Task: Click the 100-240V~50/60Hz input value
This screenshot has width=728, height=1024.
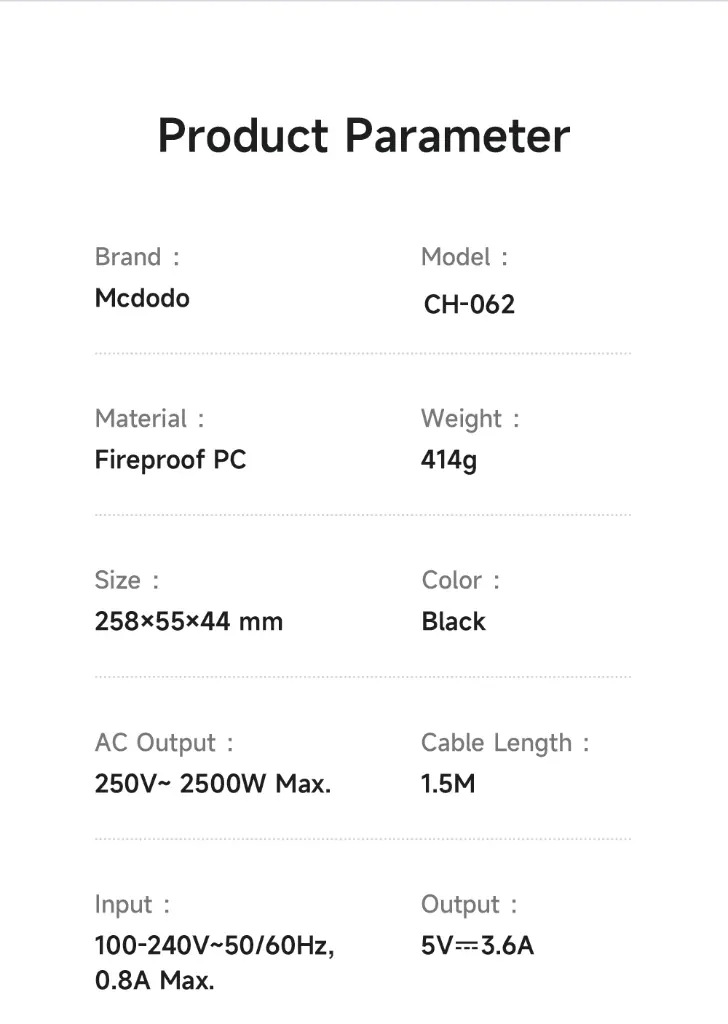Action: point(215,946)
